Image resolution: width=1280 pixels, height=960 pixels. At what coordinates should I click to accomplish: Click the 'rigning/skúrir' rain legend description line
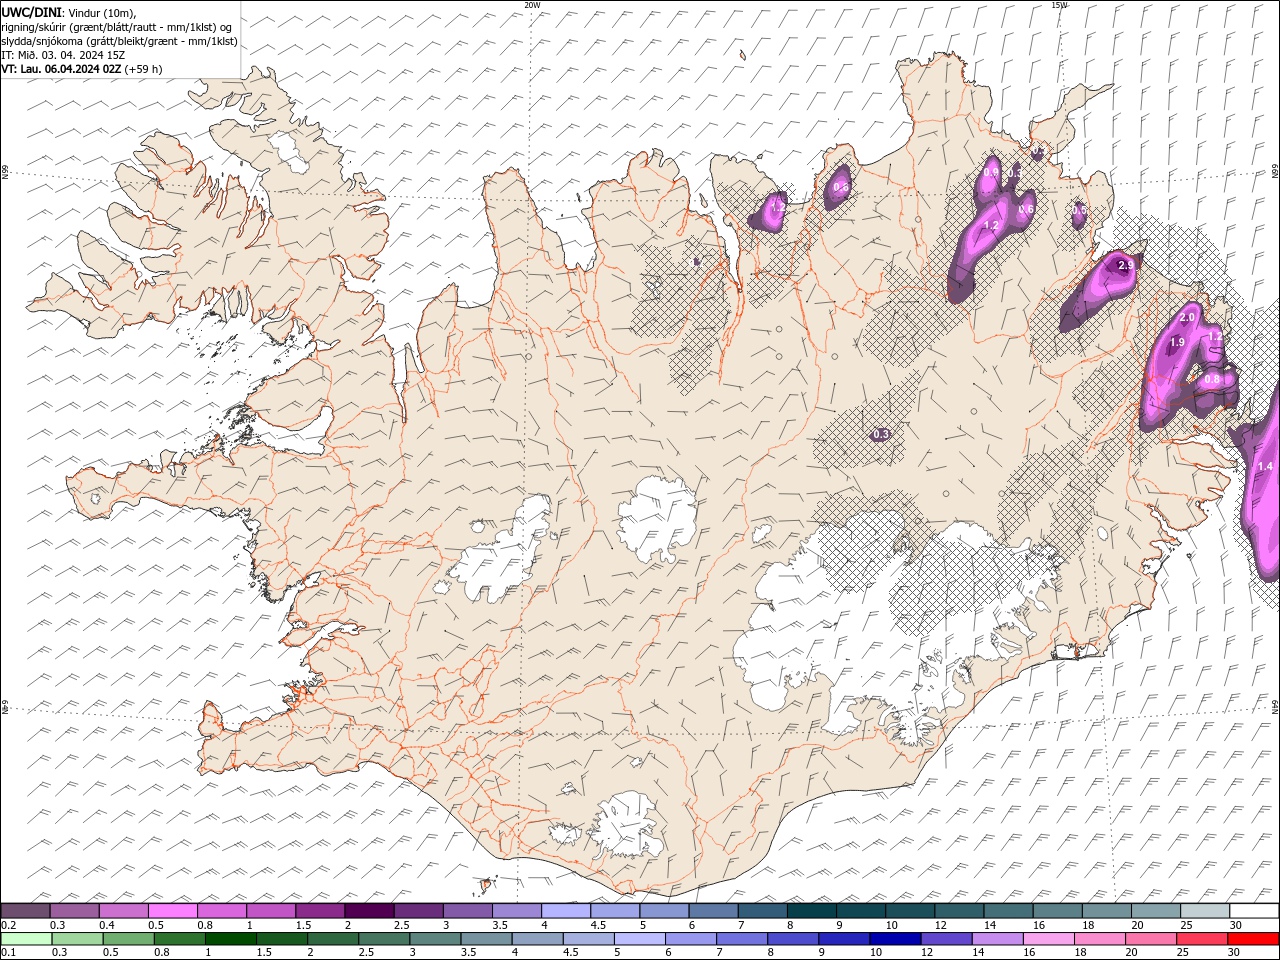tap(117, 27)
